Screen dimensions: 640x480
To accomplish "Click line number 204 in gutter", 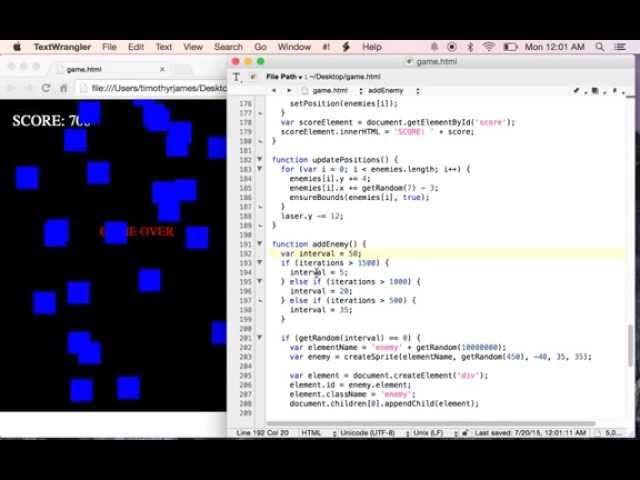I will 246,366.
